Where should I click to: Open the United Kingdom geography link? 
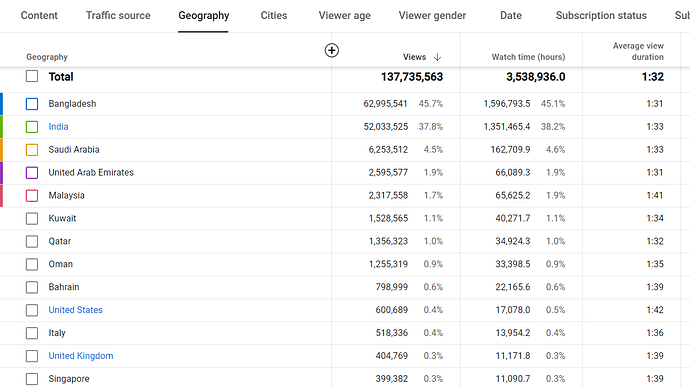(x=81, y=356)
